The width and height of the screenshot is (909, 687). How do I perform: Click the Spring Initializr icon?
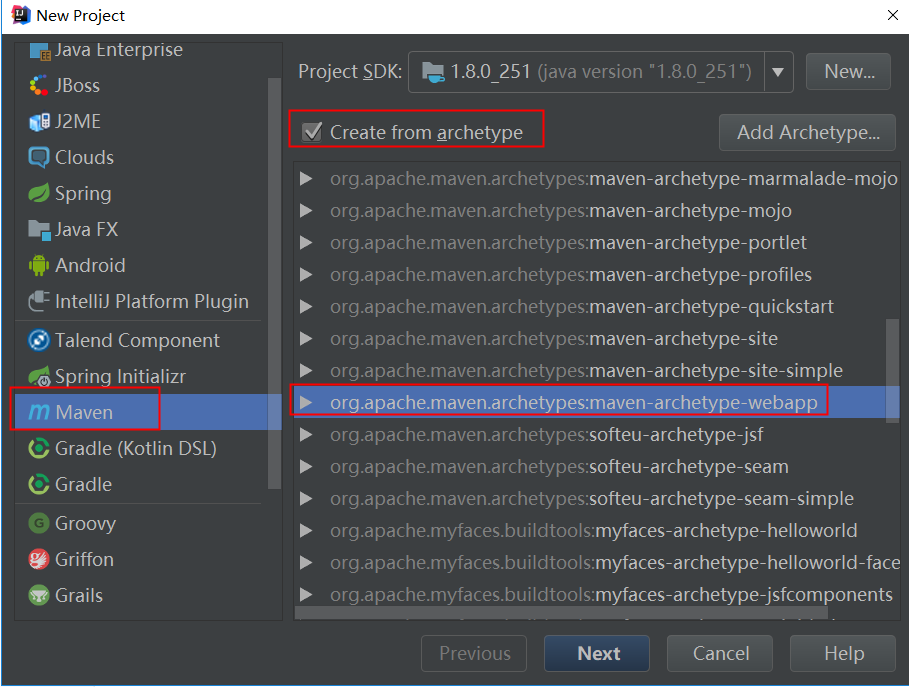point(39,377)
